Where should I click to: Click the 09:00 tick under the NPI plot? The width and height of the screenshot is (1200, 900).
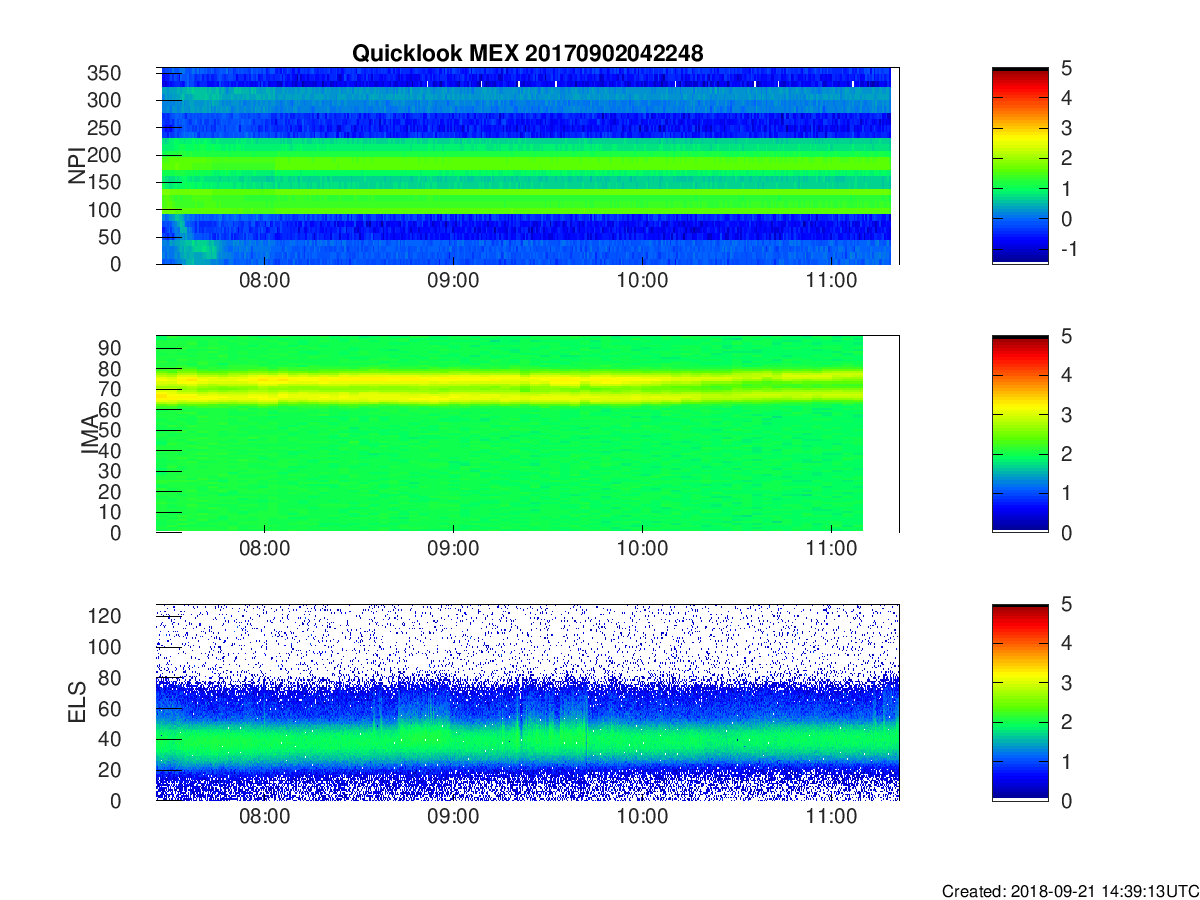[x=454, y=282]
